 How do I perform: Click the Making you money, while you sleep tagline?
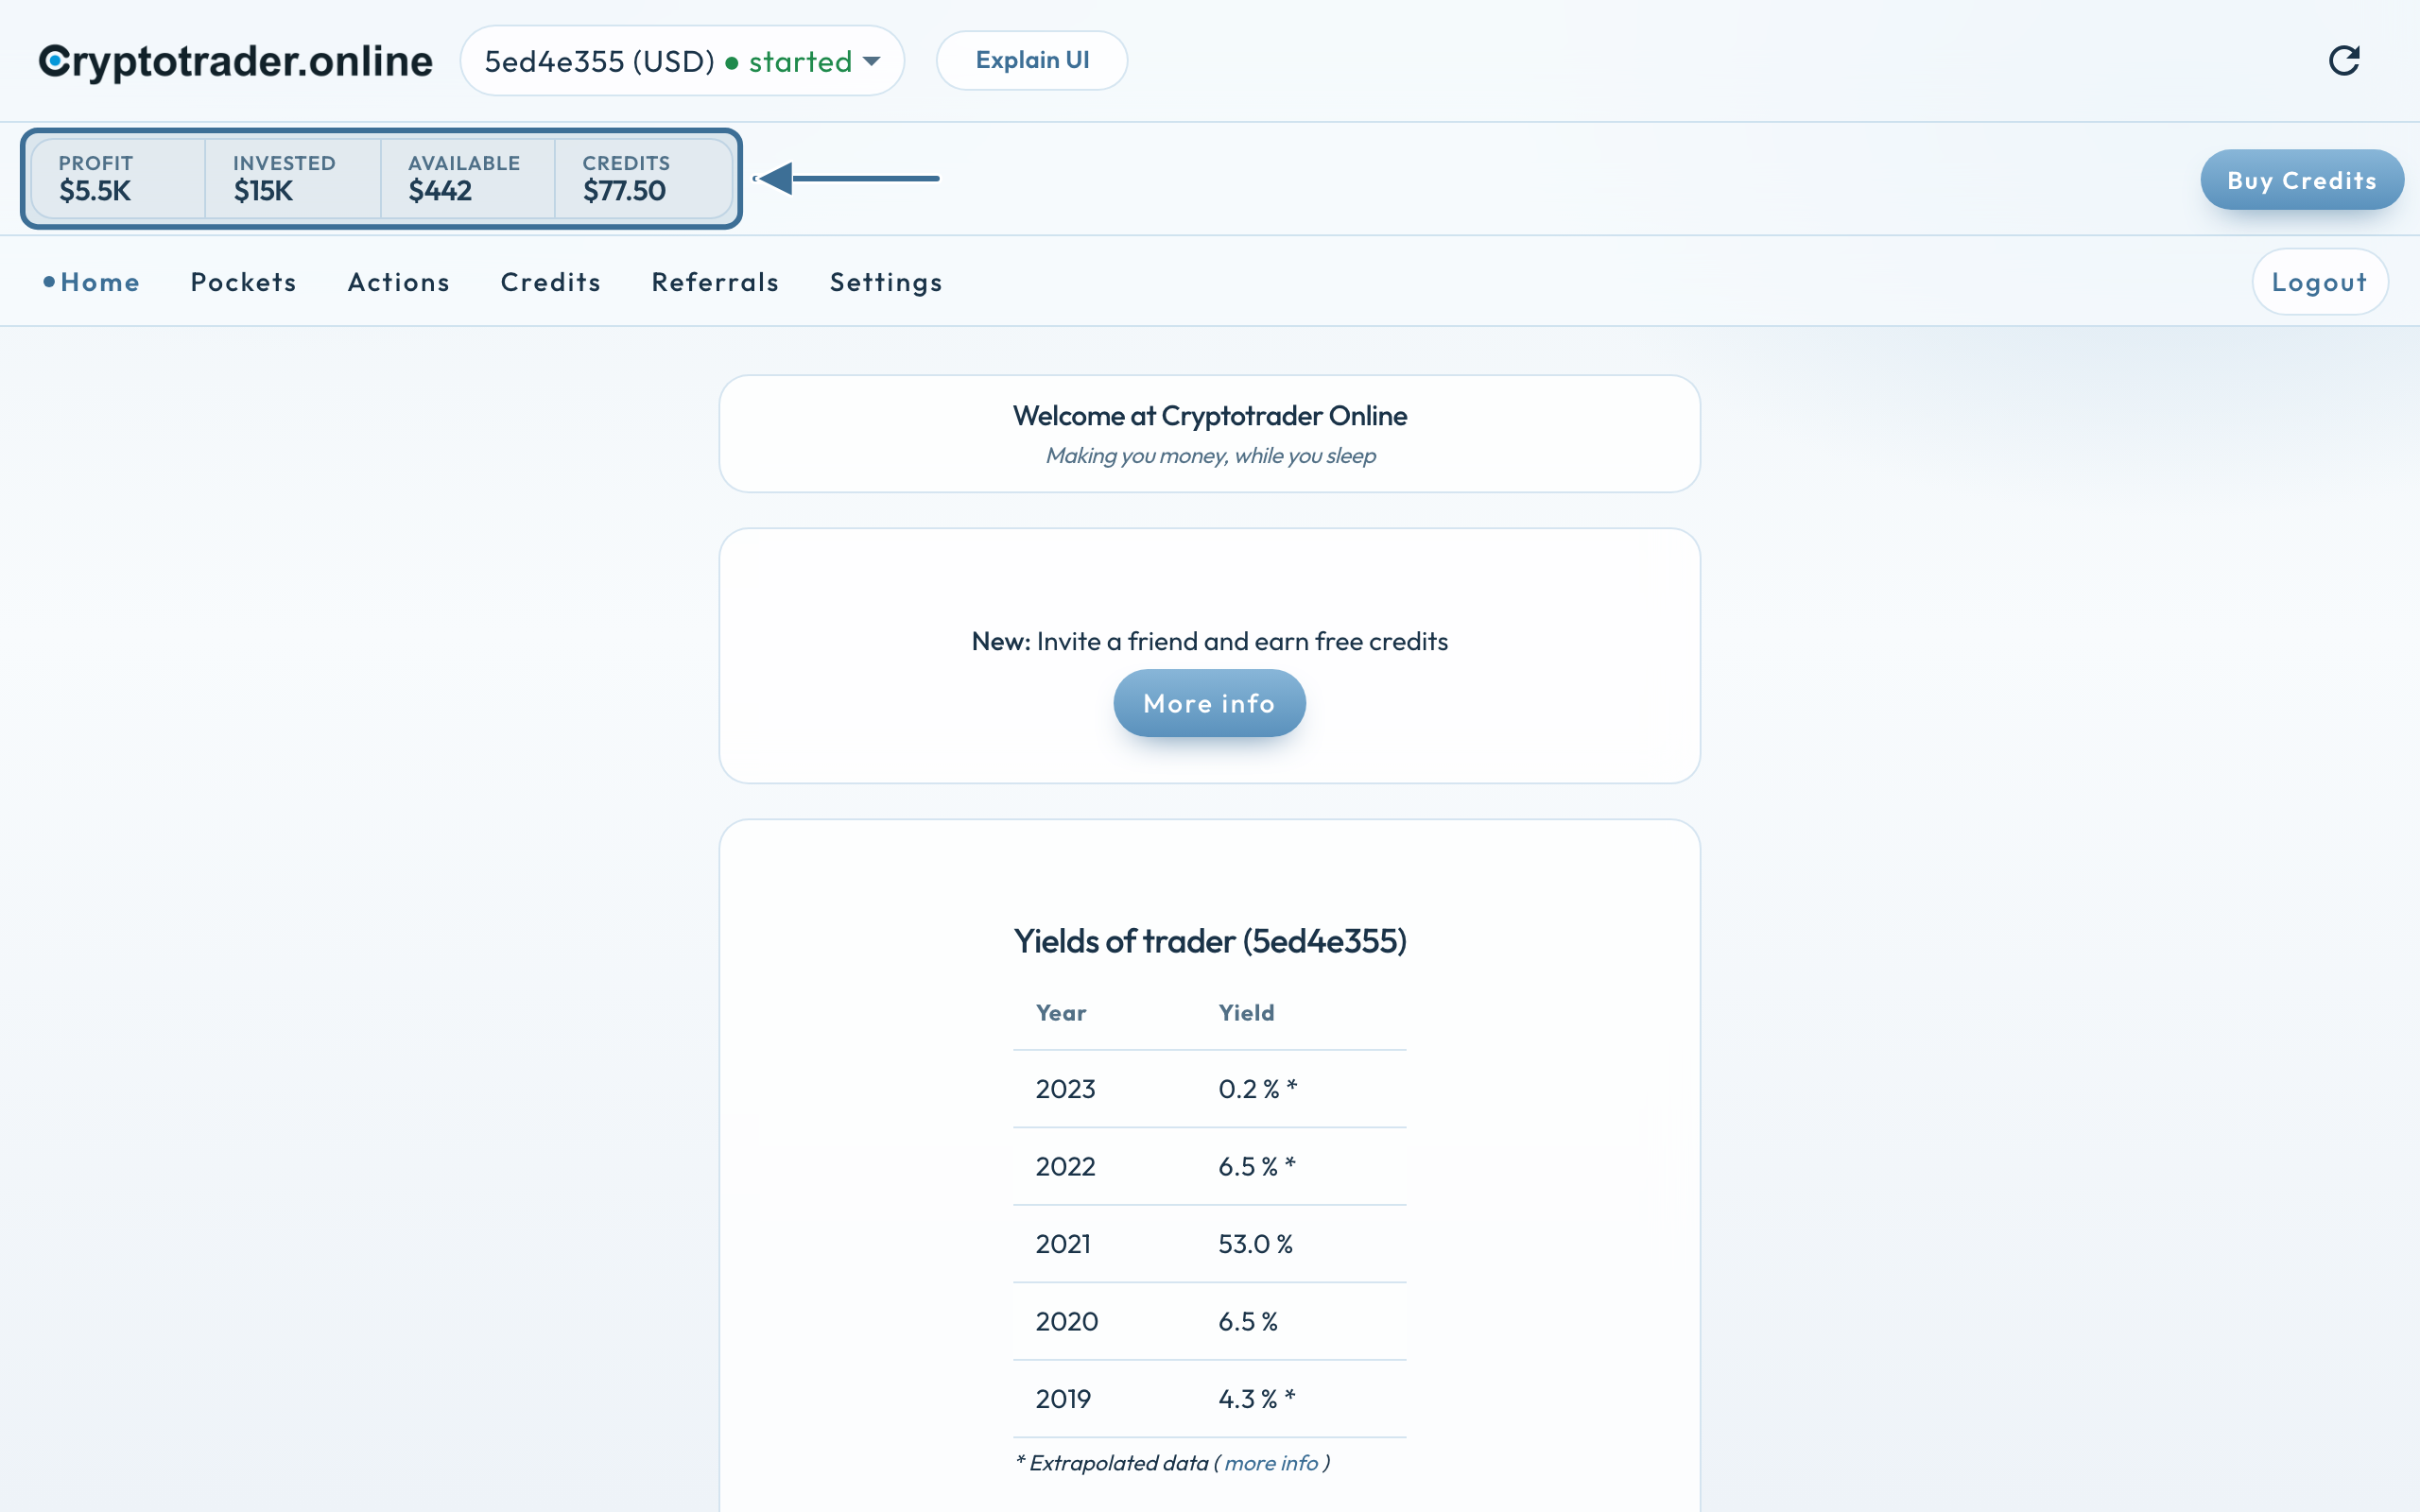pyautogui.click(x=1210, y=456)
